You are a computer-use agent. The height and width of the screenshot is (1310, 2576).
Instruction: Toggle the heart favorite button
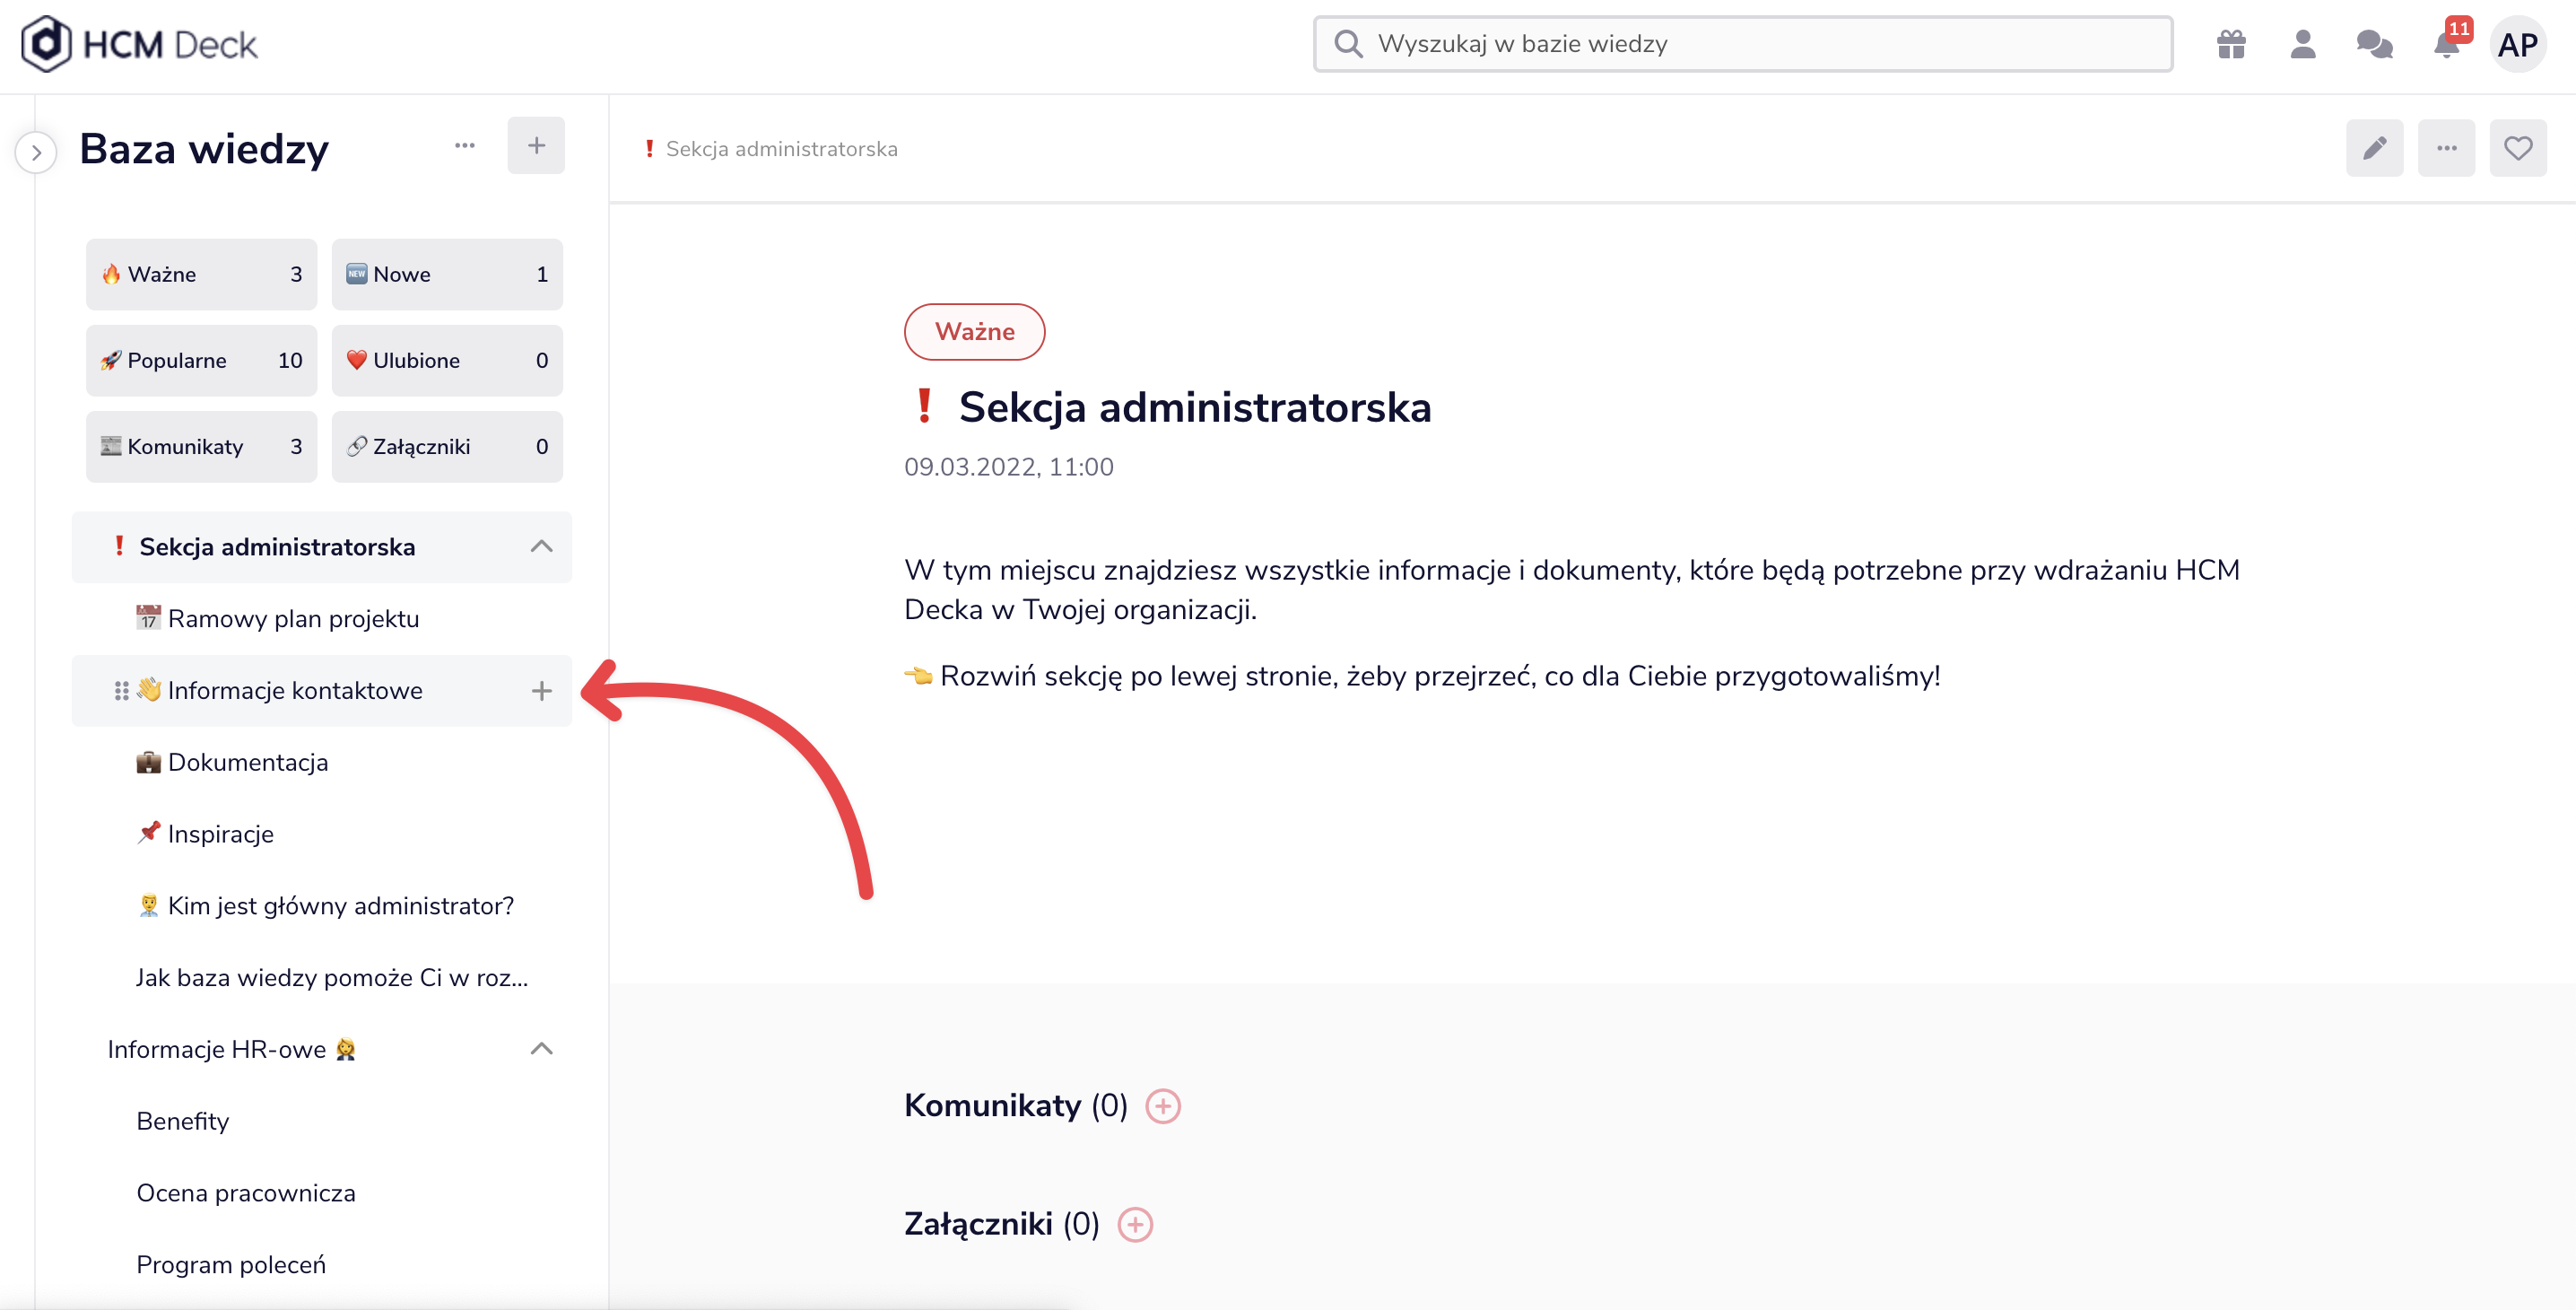point(2517,148)
